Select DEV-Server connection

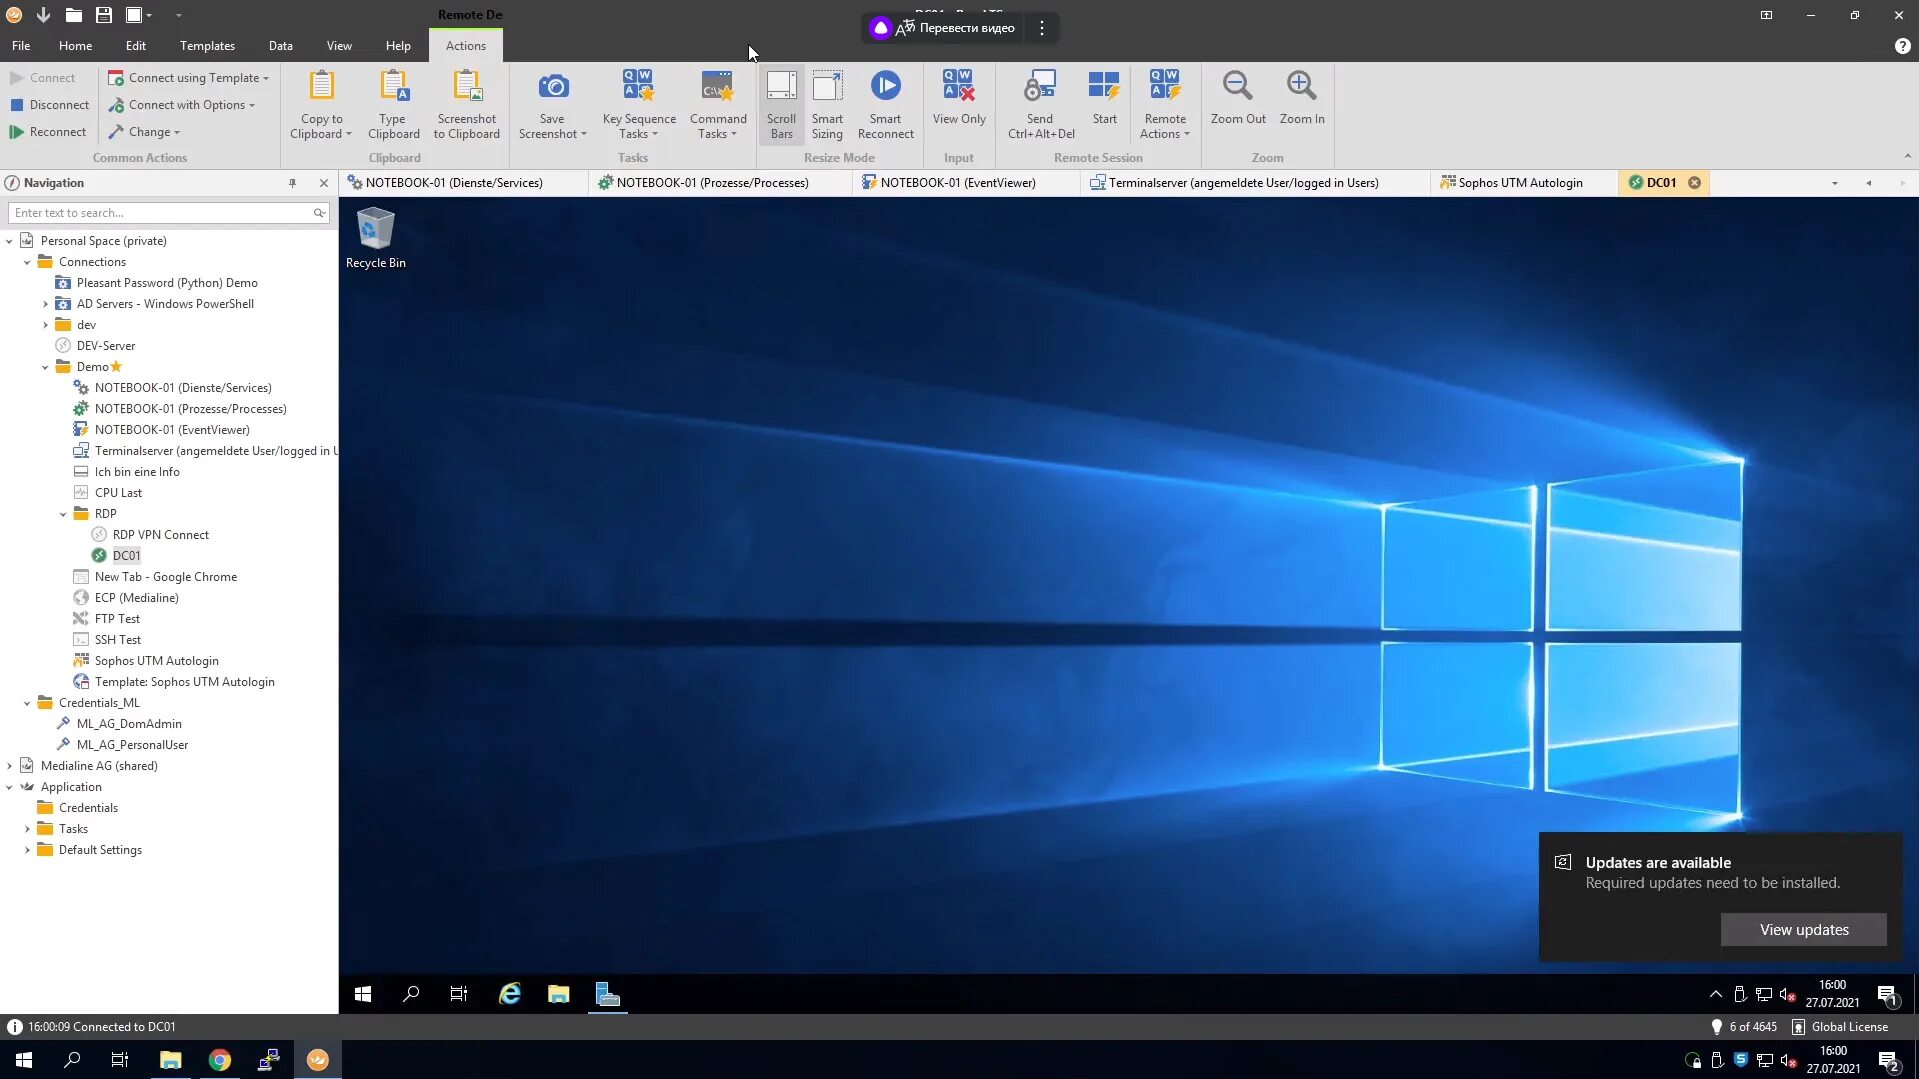pos(105,346)
